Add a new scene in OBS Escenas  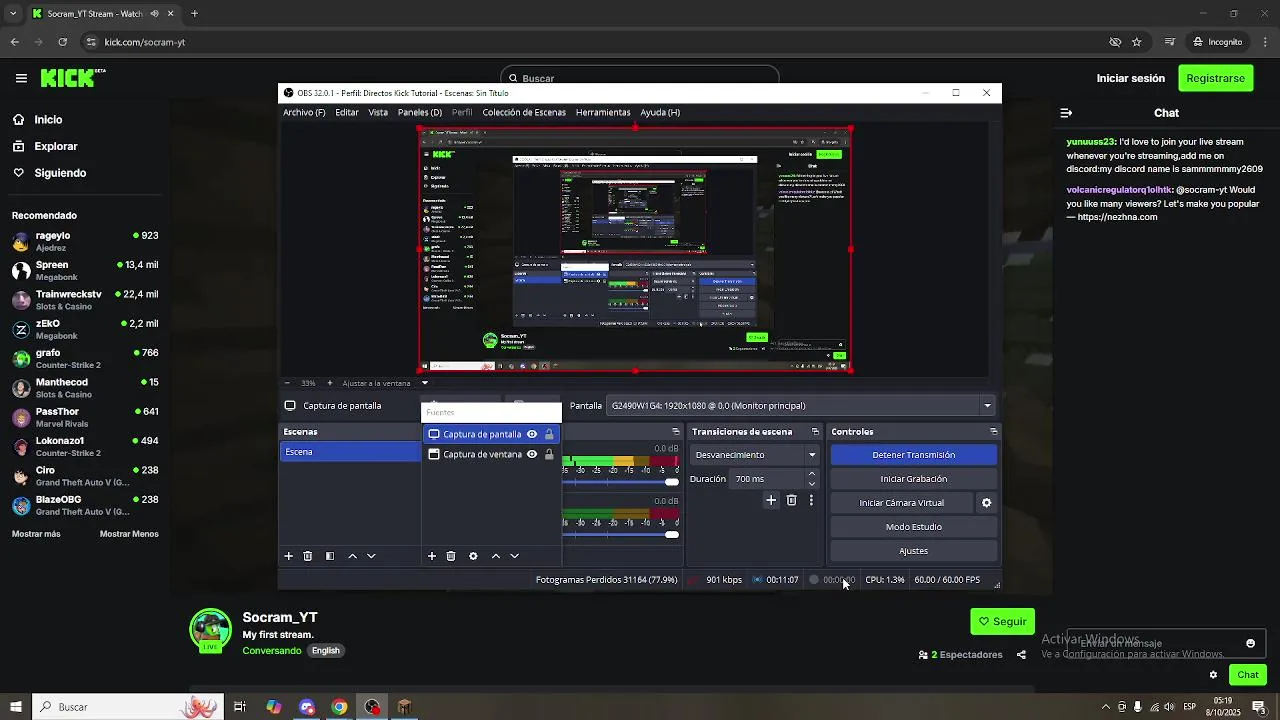point(289,556)
